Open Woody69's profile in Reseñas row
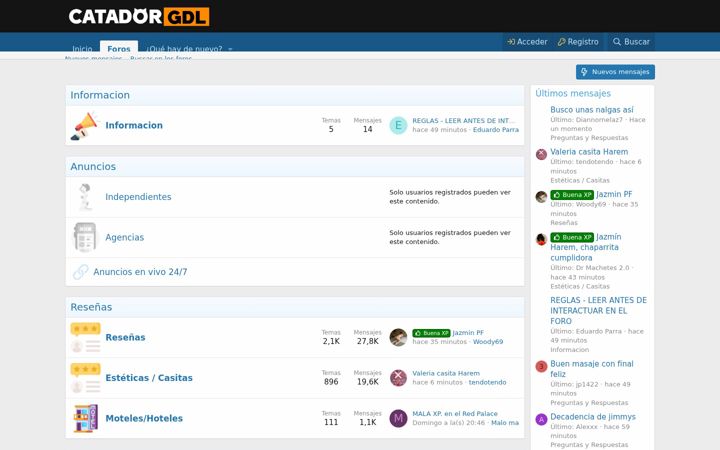720x450 pixels. pyautogui.click(x=488, y=342)
